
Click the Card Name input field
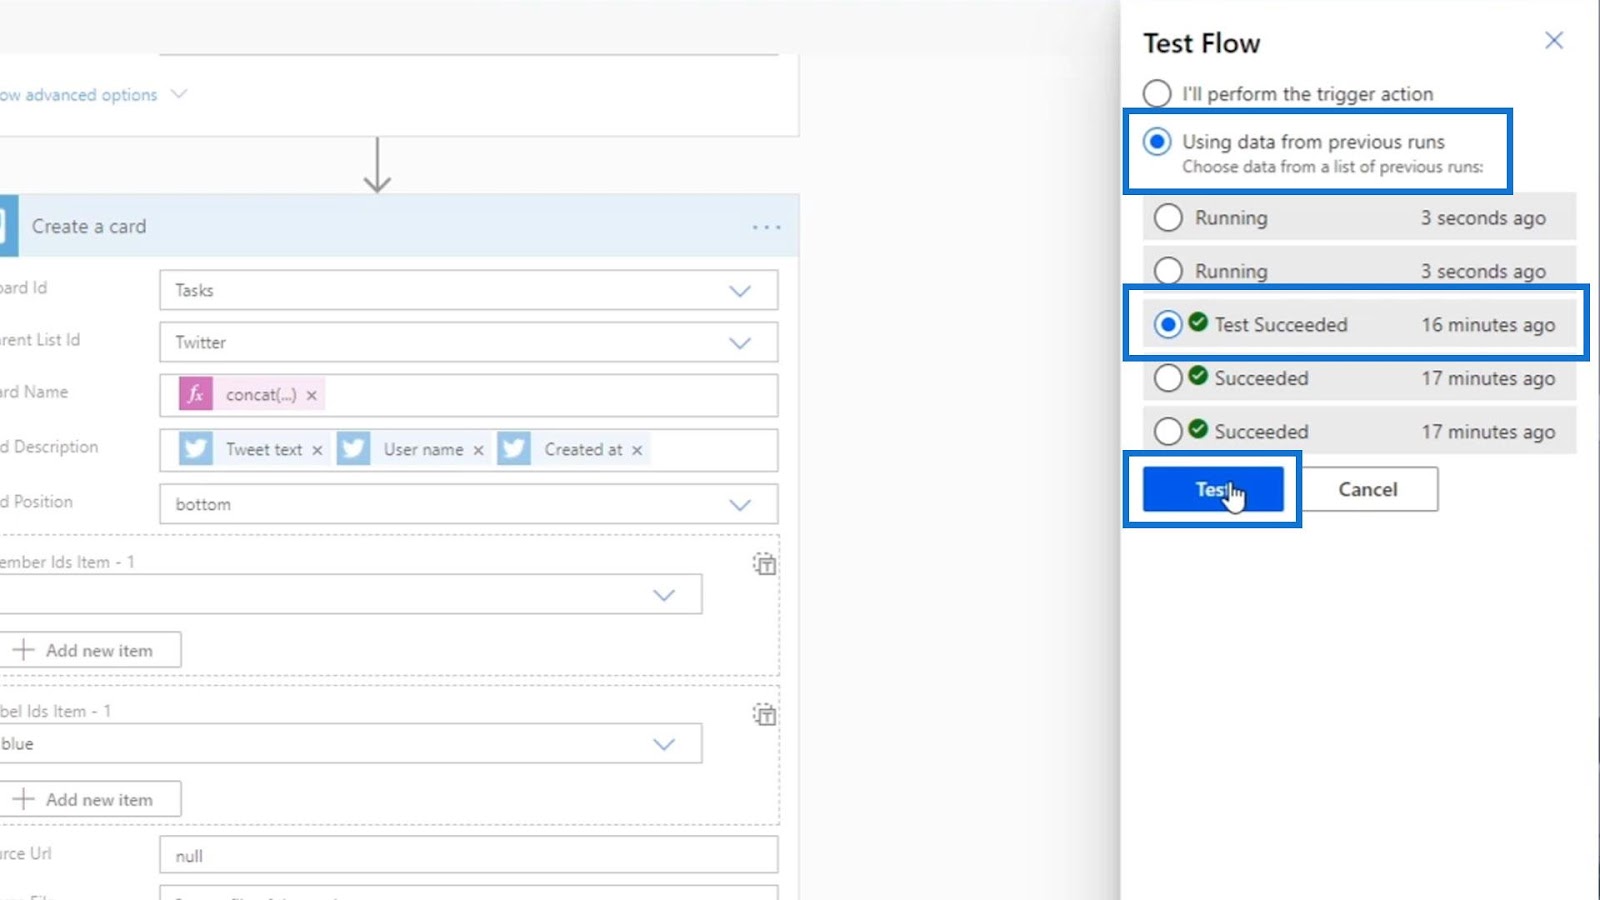coord(468,395)
